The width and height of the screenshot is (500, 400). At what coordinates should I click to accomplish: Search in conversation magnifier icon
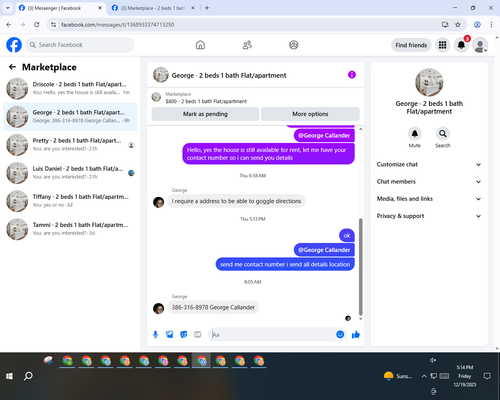pos(443,134)
